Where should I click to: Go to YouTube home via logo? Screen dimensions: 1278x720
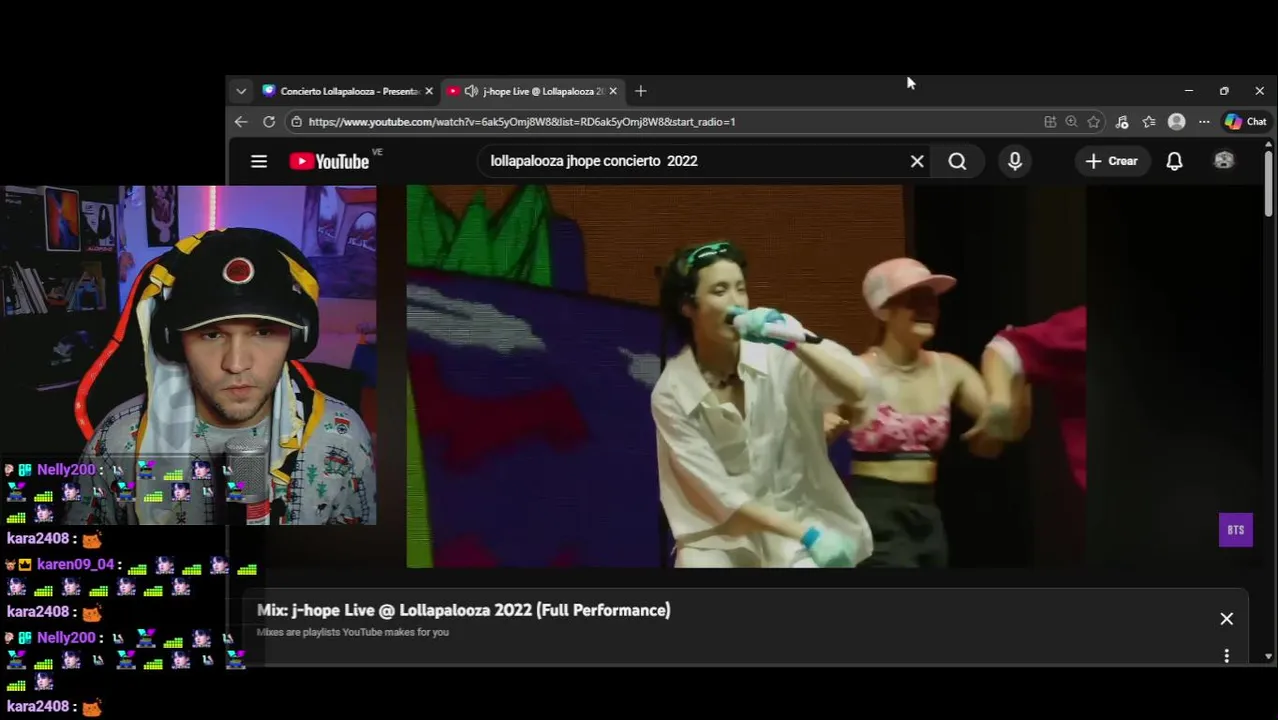[x=331, y=161]
